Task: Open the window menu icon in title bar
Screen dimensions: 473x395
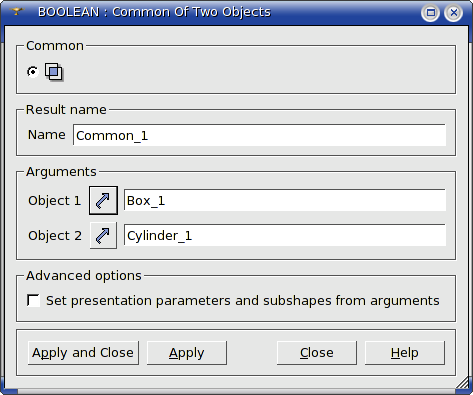Action: click(16, 12)
